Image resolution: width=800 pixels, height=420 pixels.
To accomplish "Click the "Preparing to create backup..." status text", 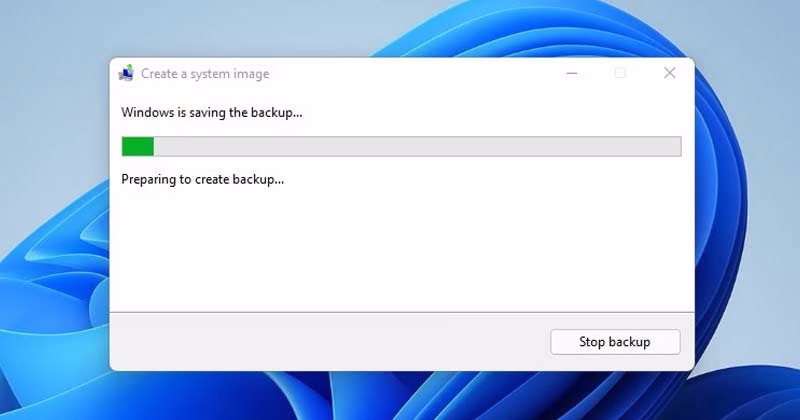I will (202, 180).
